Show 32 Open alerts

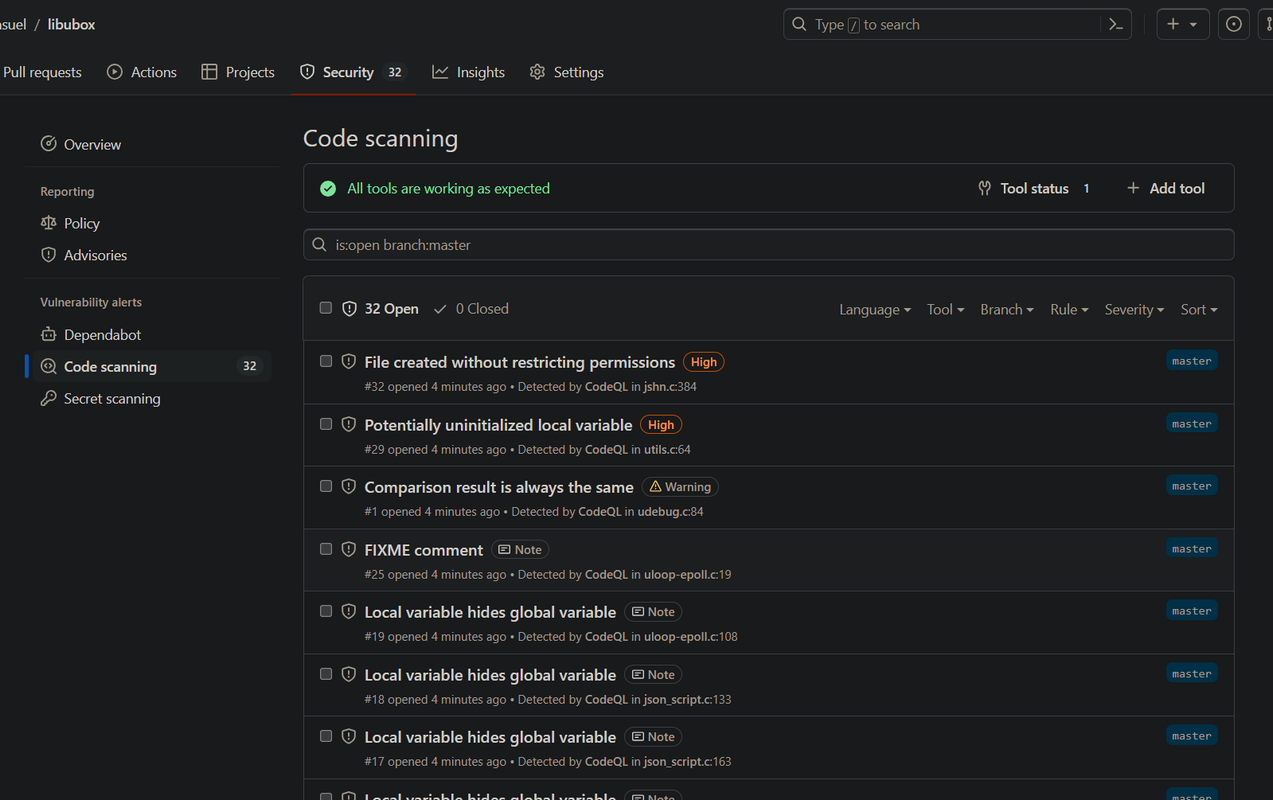coord(380,309)
